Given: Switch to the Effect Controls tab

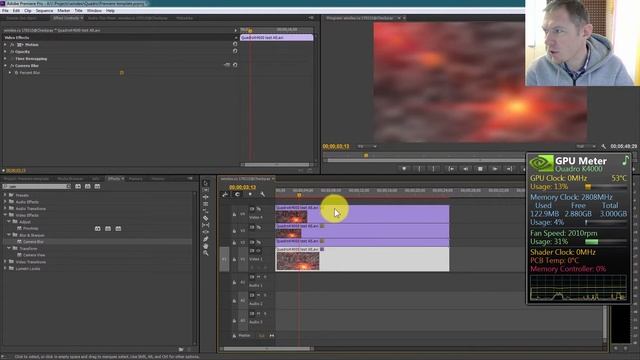Looking at the screenshot, I should point(66,18).
